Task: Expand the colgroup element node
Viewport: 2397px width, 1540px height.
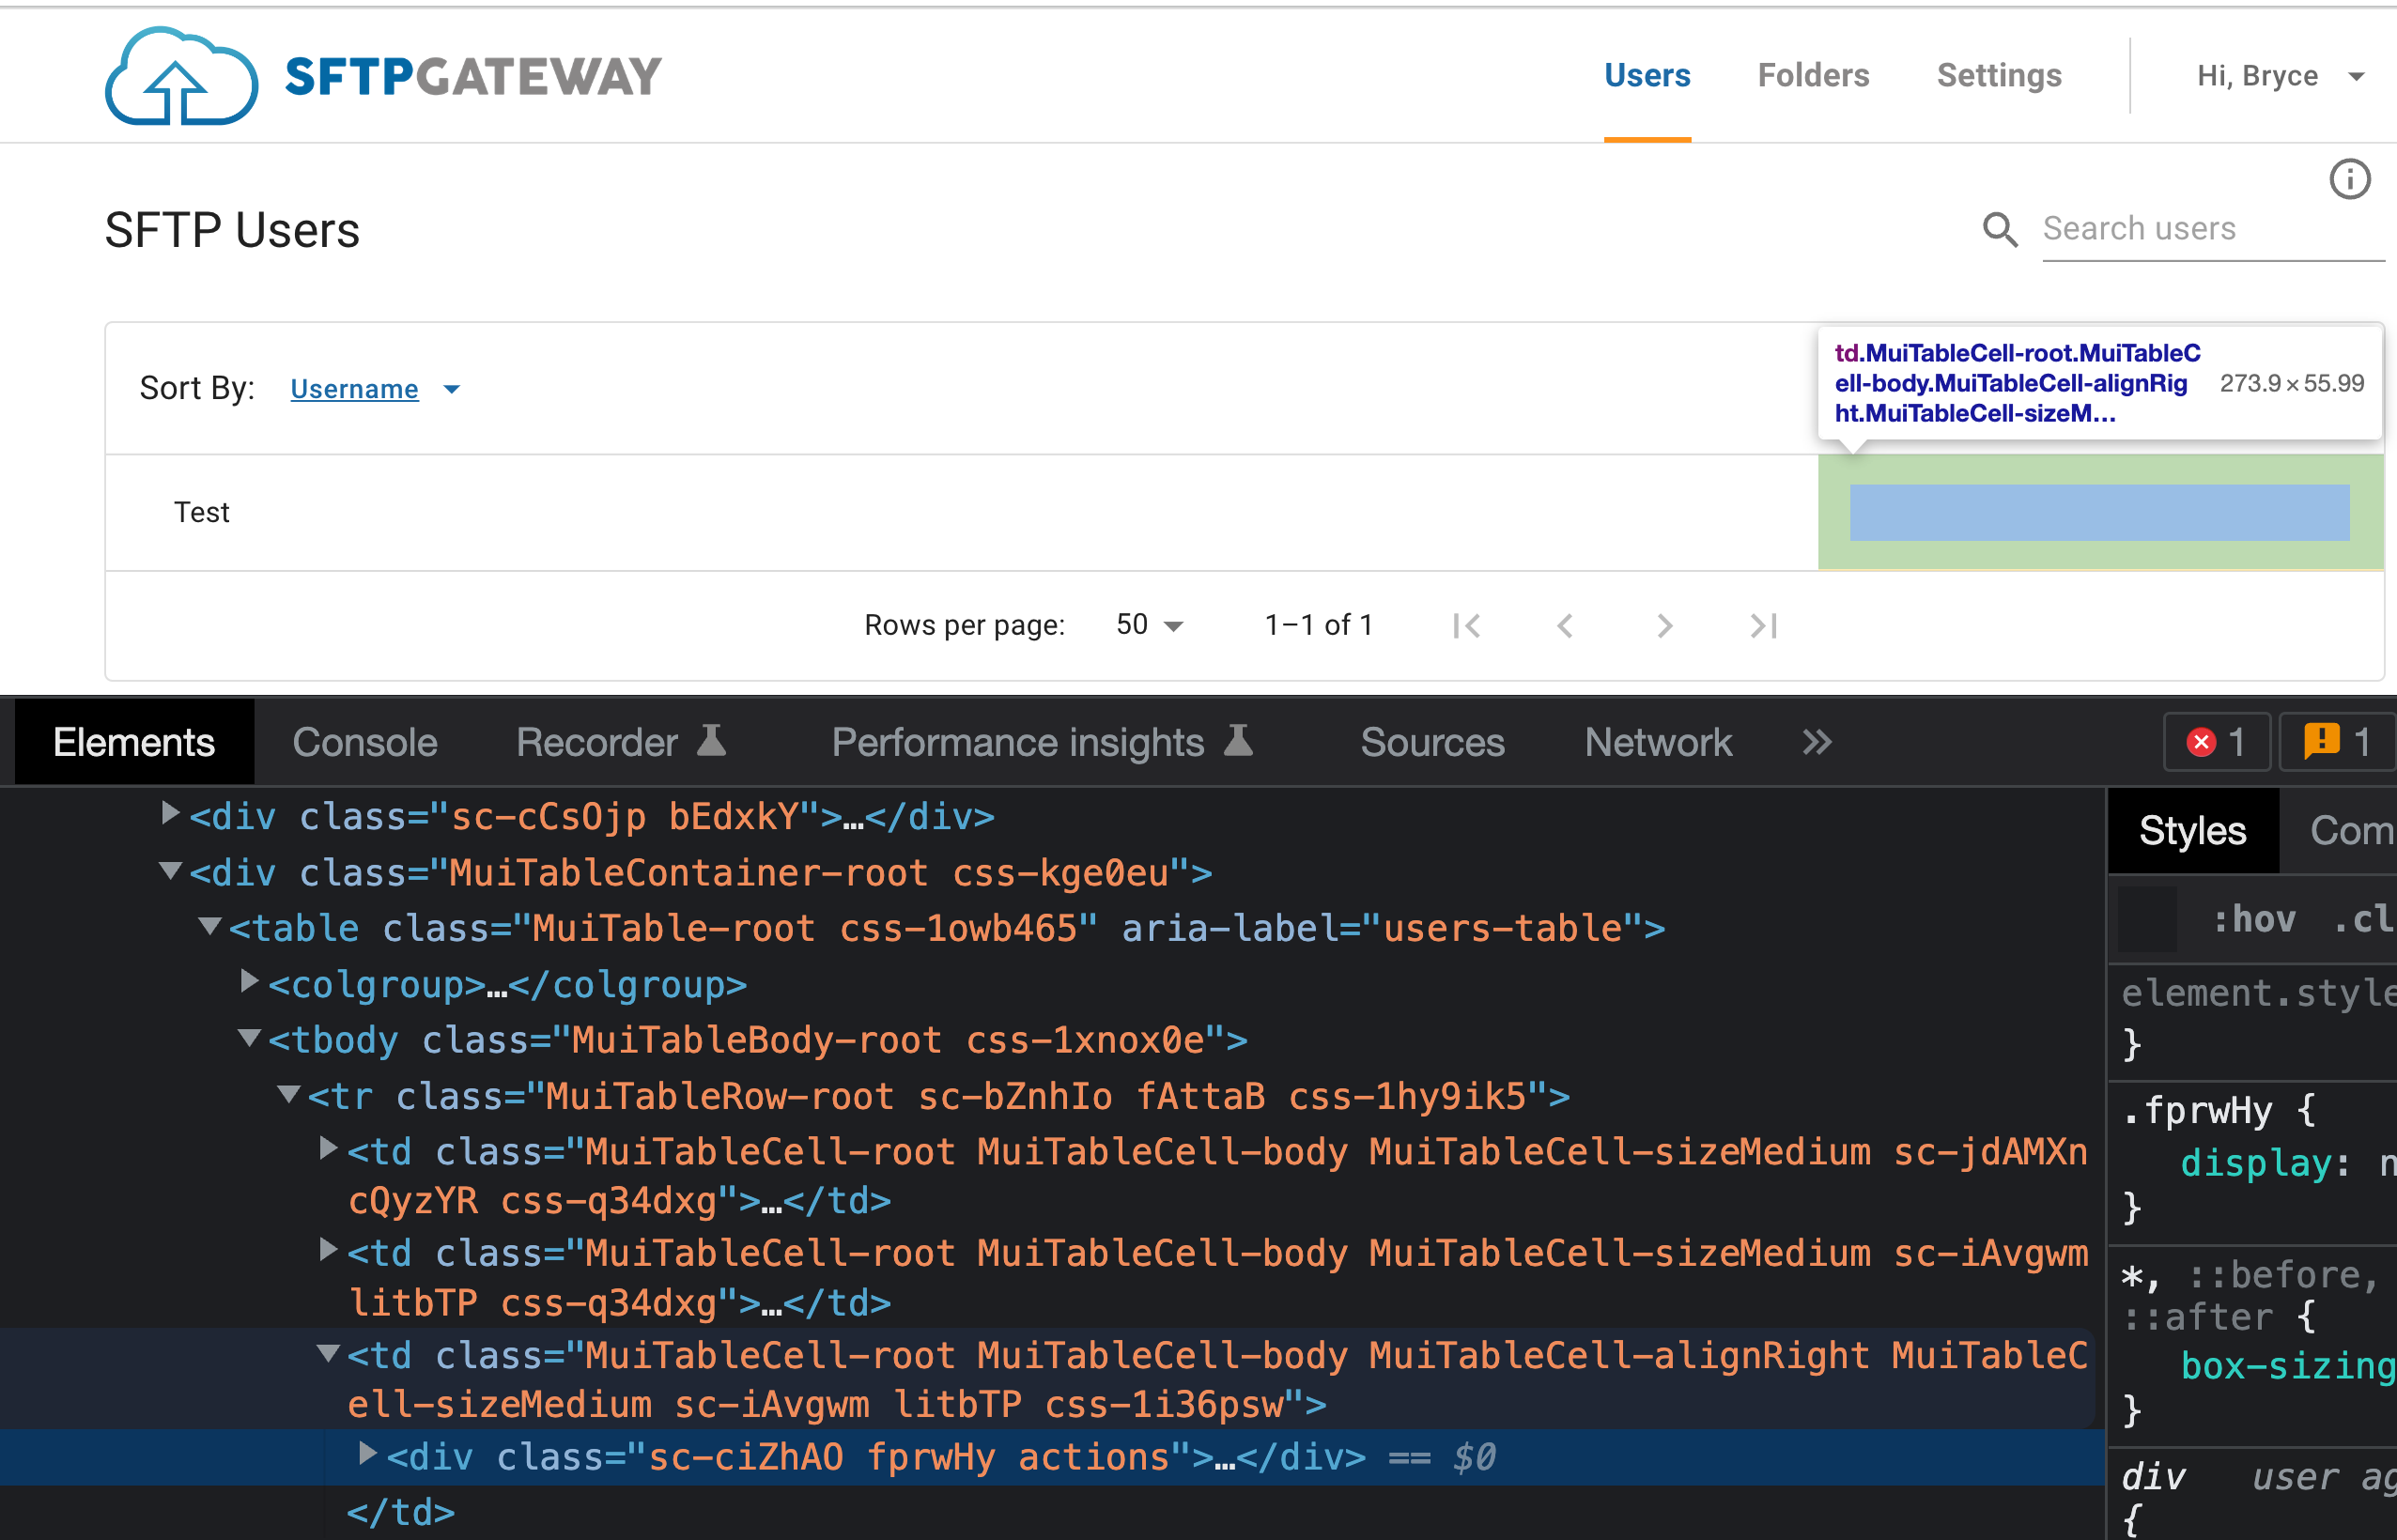Action: coord(249,983)
